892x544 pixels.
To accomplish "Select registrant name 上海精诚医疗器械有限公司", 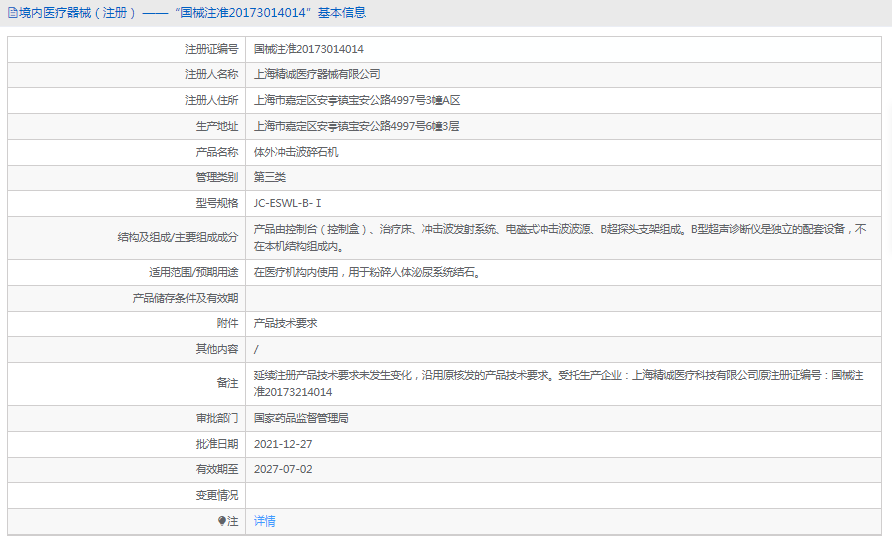I will pos(317,74).
